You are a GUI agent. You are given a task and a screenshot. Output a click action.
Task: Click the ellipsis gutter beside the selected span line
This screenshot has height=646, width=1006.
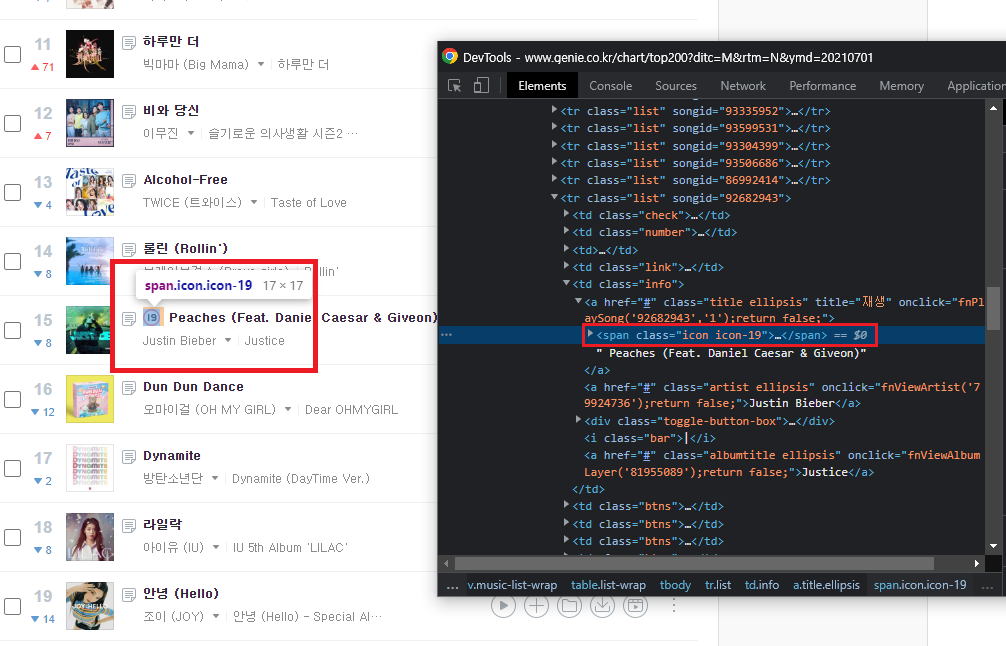tap(447, 335)
